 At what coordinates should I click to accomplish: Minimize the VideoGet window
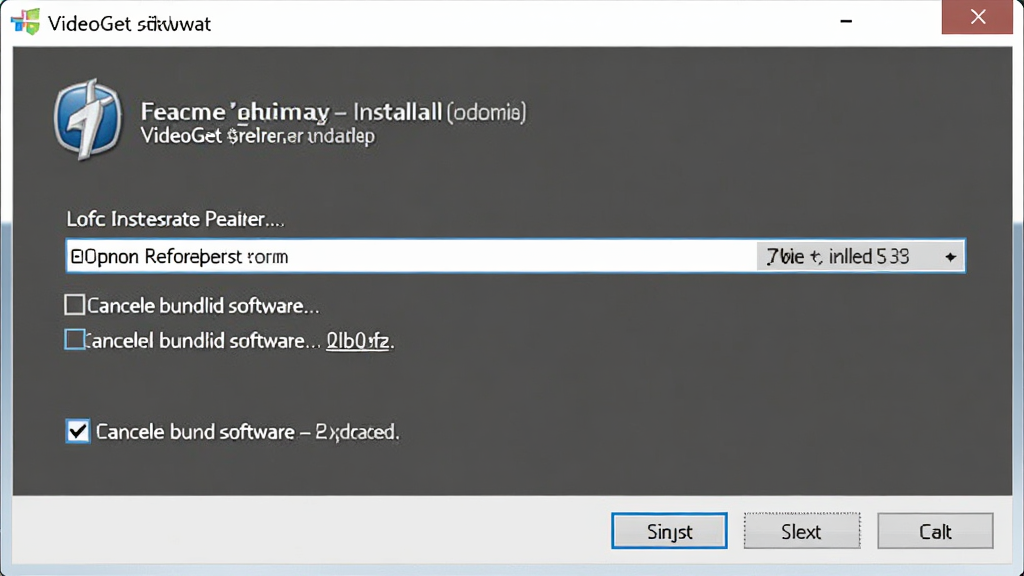tap(846, 21)
